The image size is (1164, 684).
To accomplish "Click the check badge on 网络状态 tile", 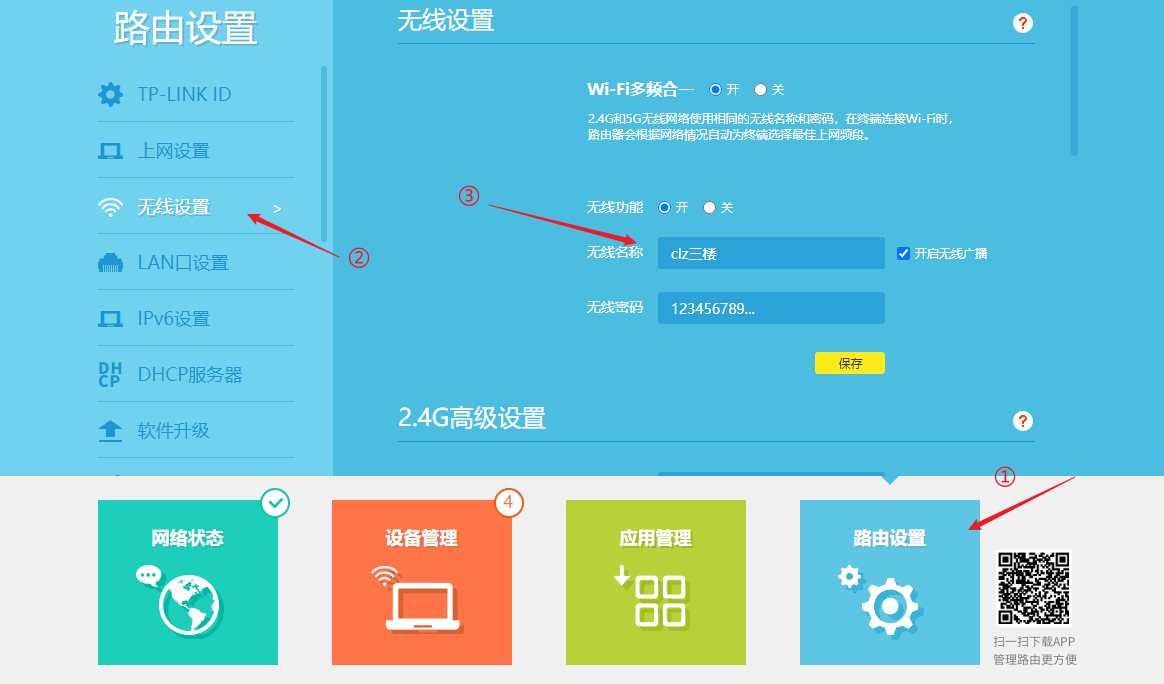I will coord(275,504).
